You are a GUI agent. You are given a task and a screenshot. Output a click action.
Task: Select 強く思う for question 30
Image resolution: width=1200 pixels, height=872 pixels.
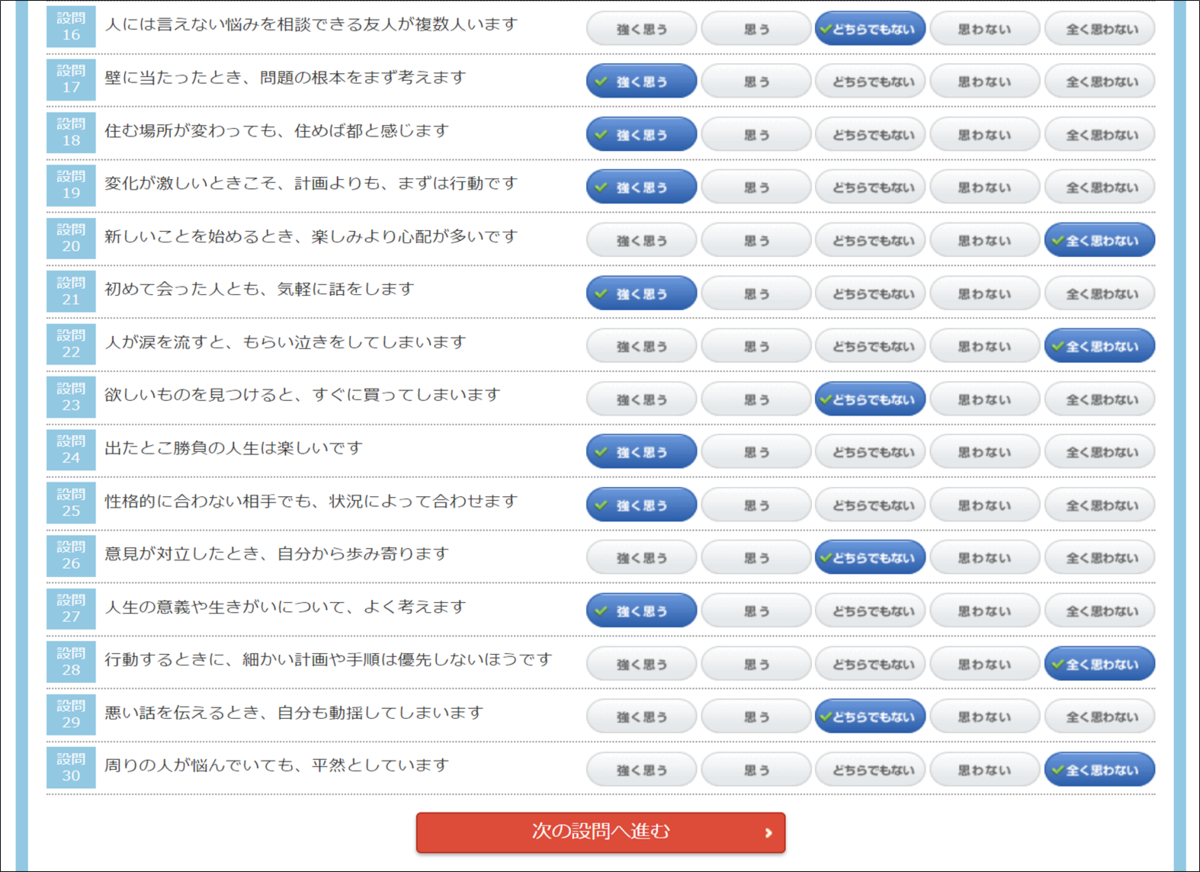(x=641, y=769)
